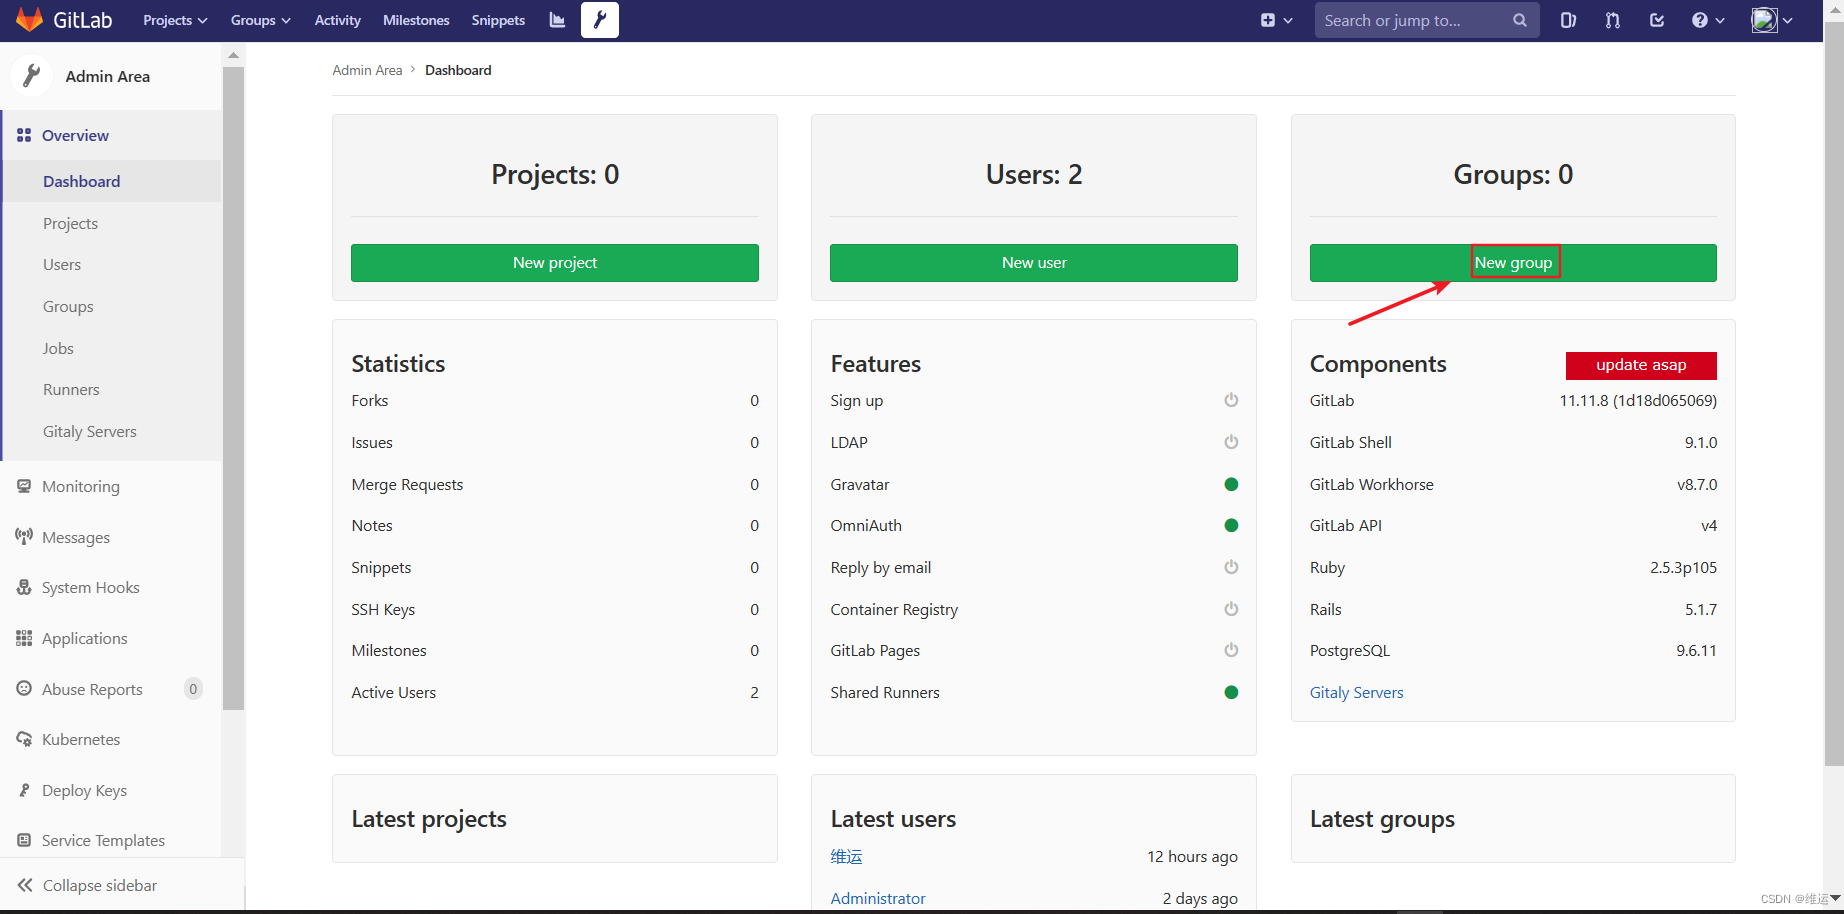Expand the Projects navbar dropdown
1844x914 pixels.
(x=175, y=20)
